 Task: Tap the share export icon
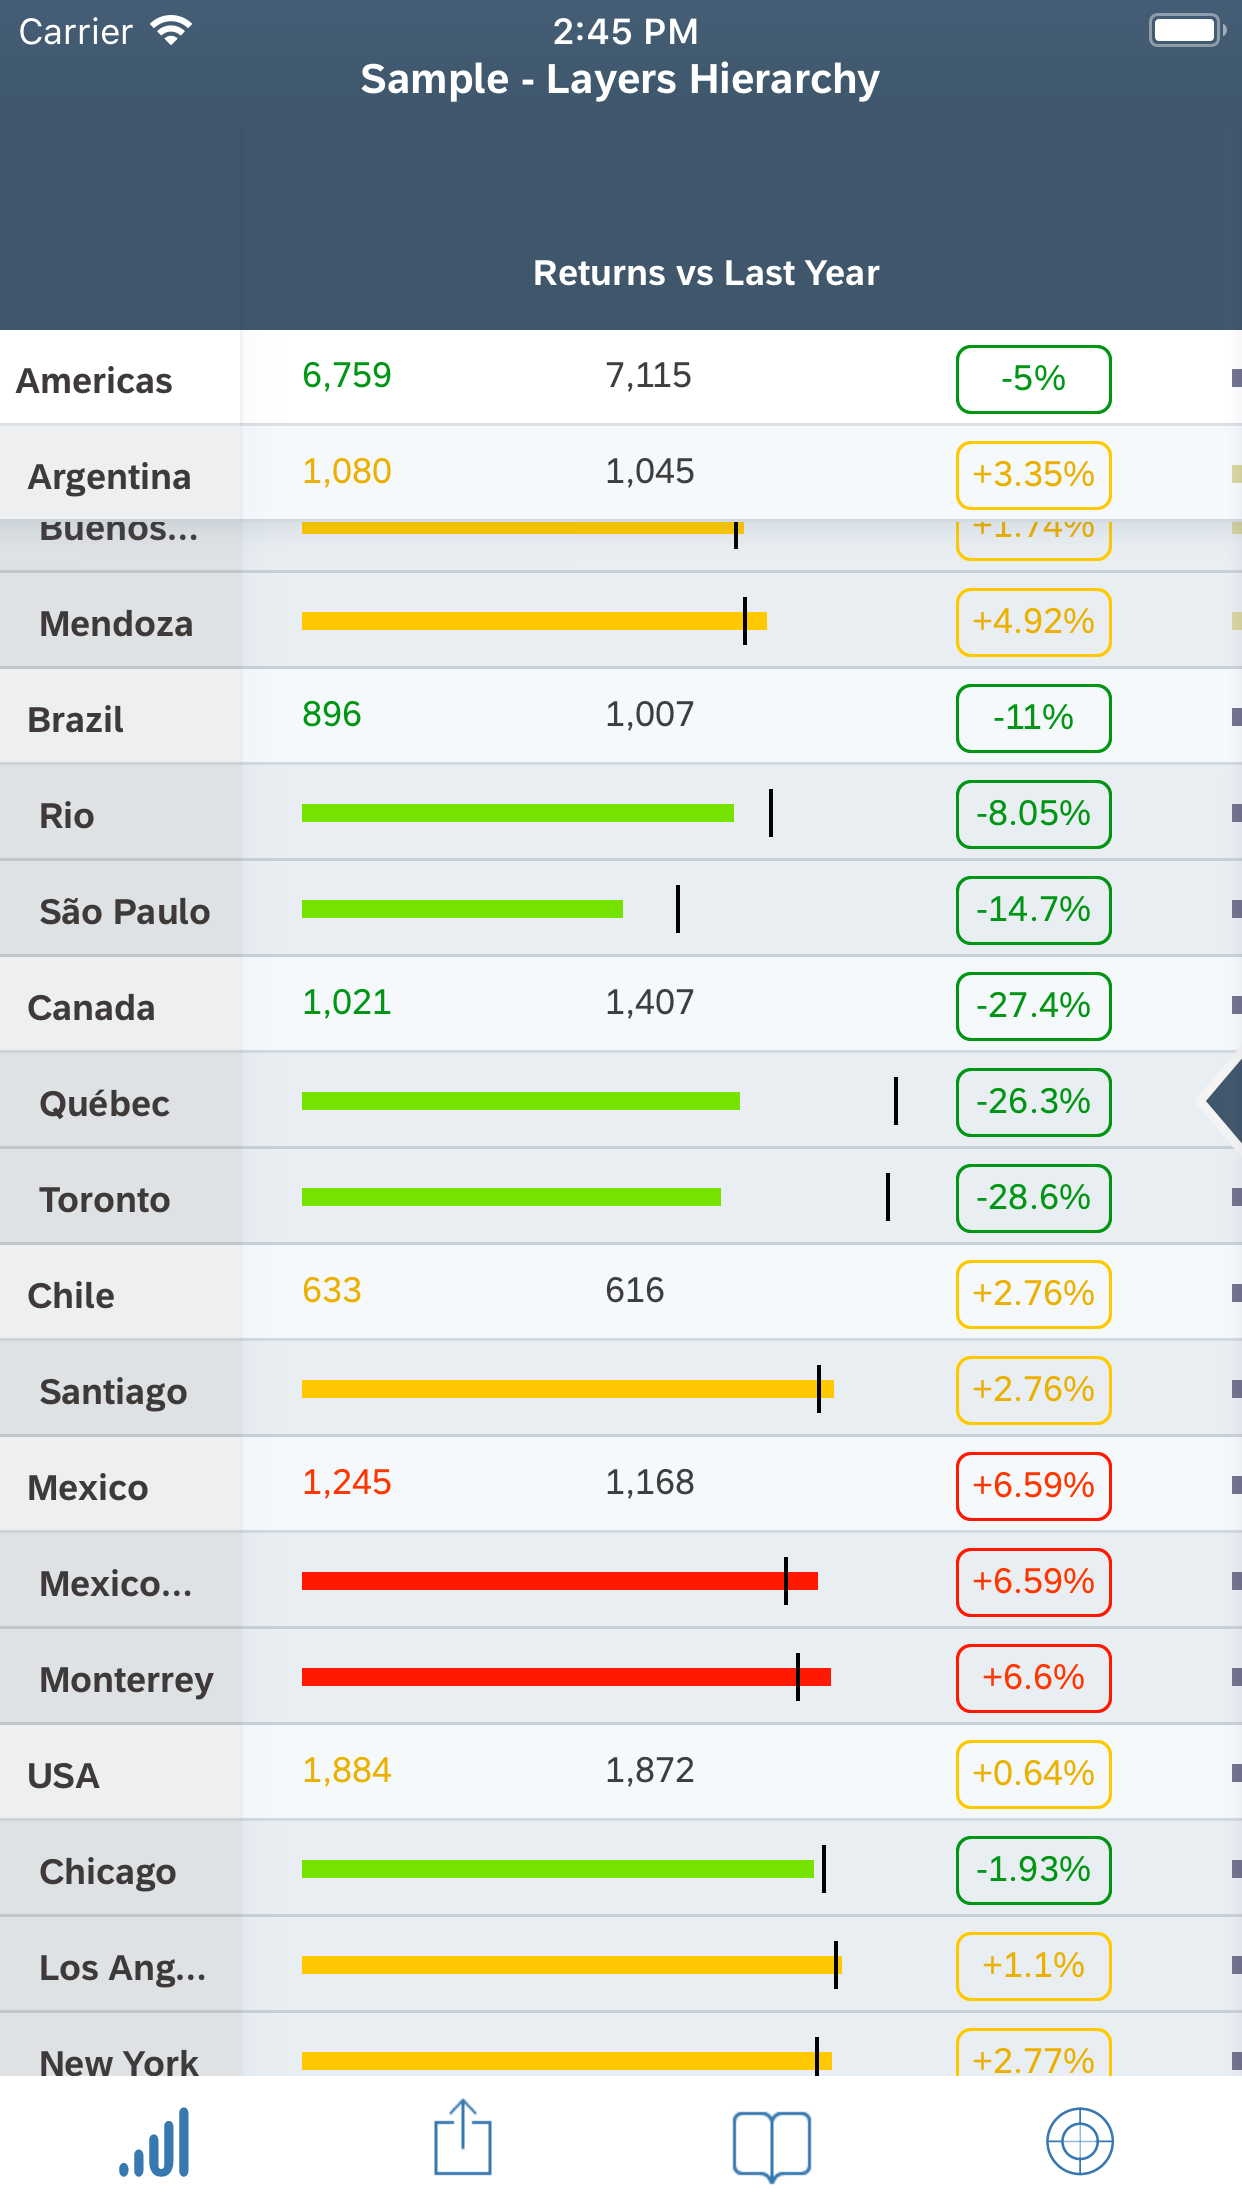(x=463, y=2140)
